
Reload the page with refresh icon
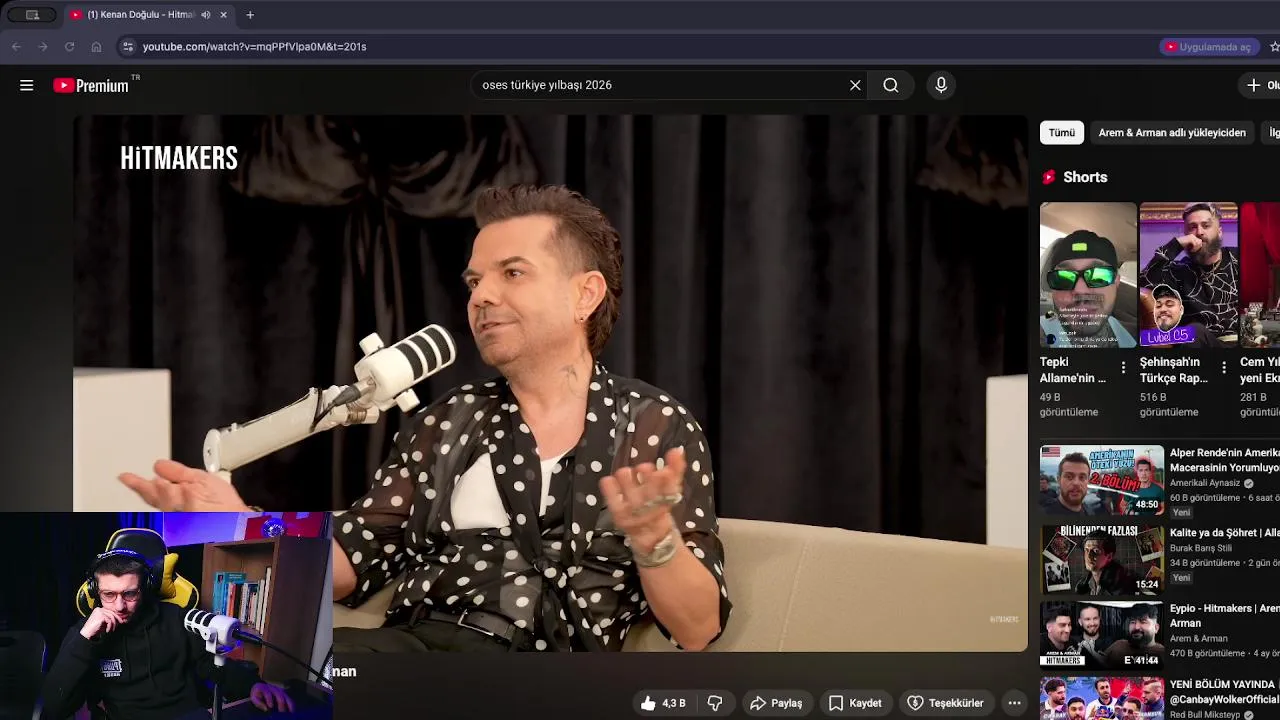(x=69, y=46)
